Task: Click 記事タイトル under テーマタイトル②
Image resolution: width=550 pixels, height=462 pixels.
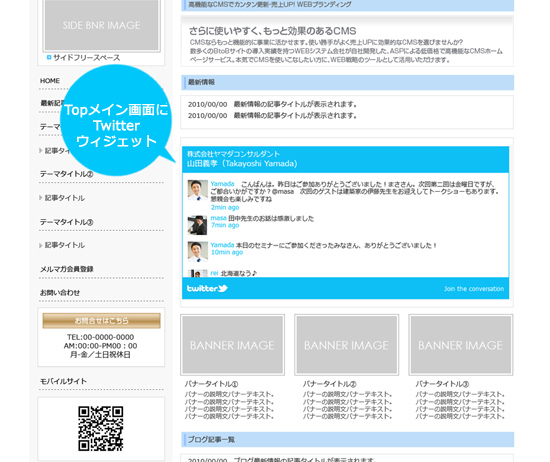Action: click(x=65, y=198)
